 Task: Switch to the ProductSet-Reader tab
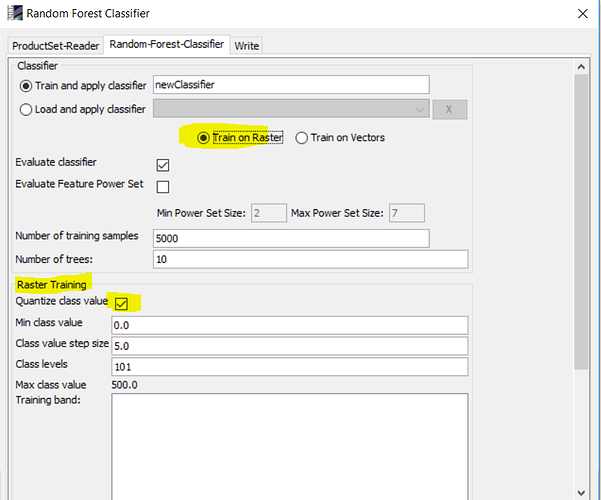tap(56, 46)
